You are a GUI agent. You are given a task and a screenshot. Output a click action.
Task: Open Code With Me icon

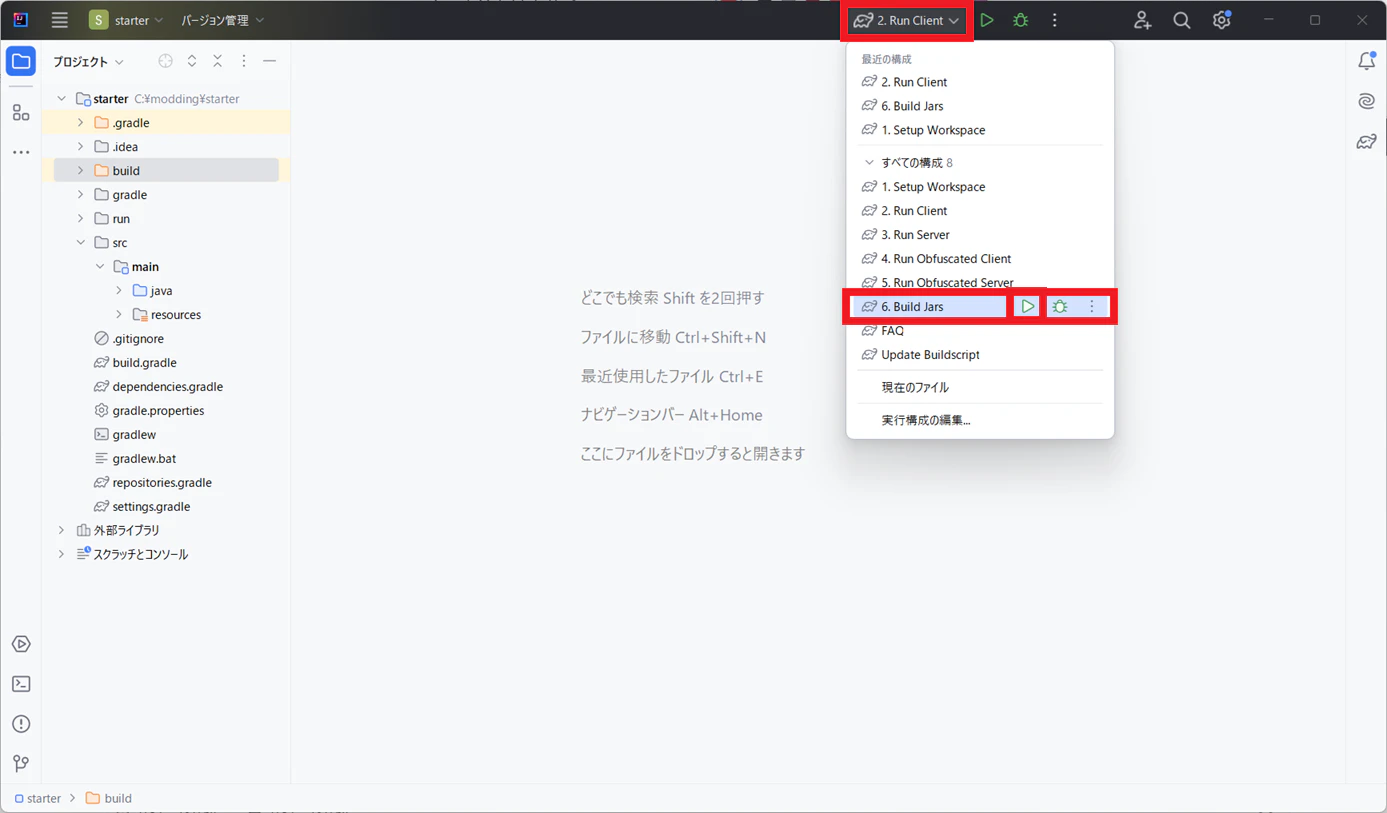(x=1142, y=20)
